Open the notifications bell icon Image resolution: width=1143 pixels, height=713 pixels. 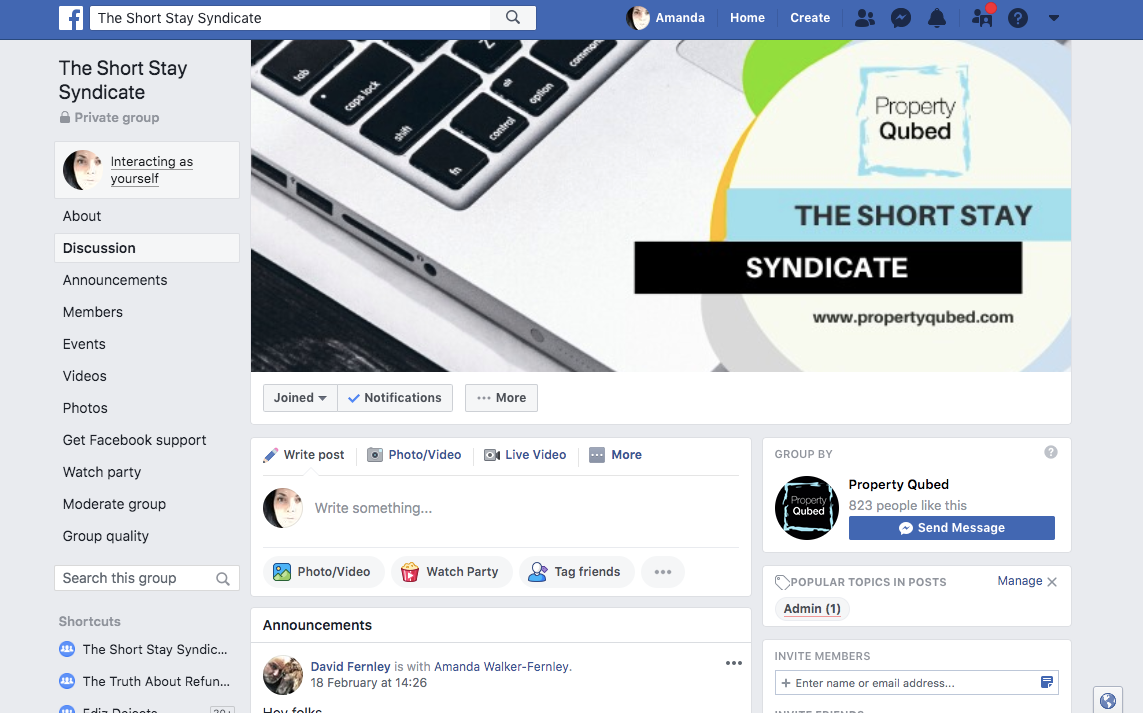pos(937,18)
